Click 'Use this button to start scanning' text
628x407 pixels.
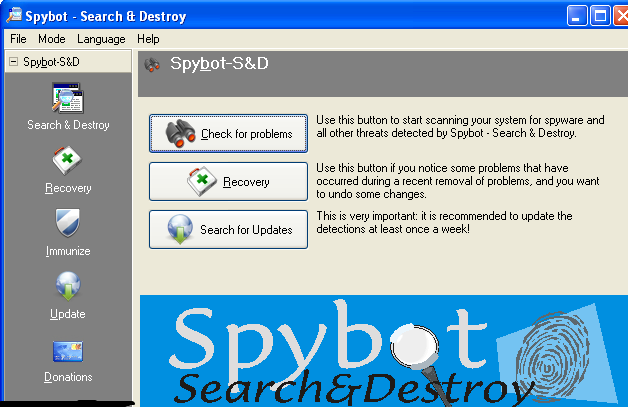460,127
